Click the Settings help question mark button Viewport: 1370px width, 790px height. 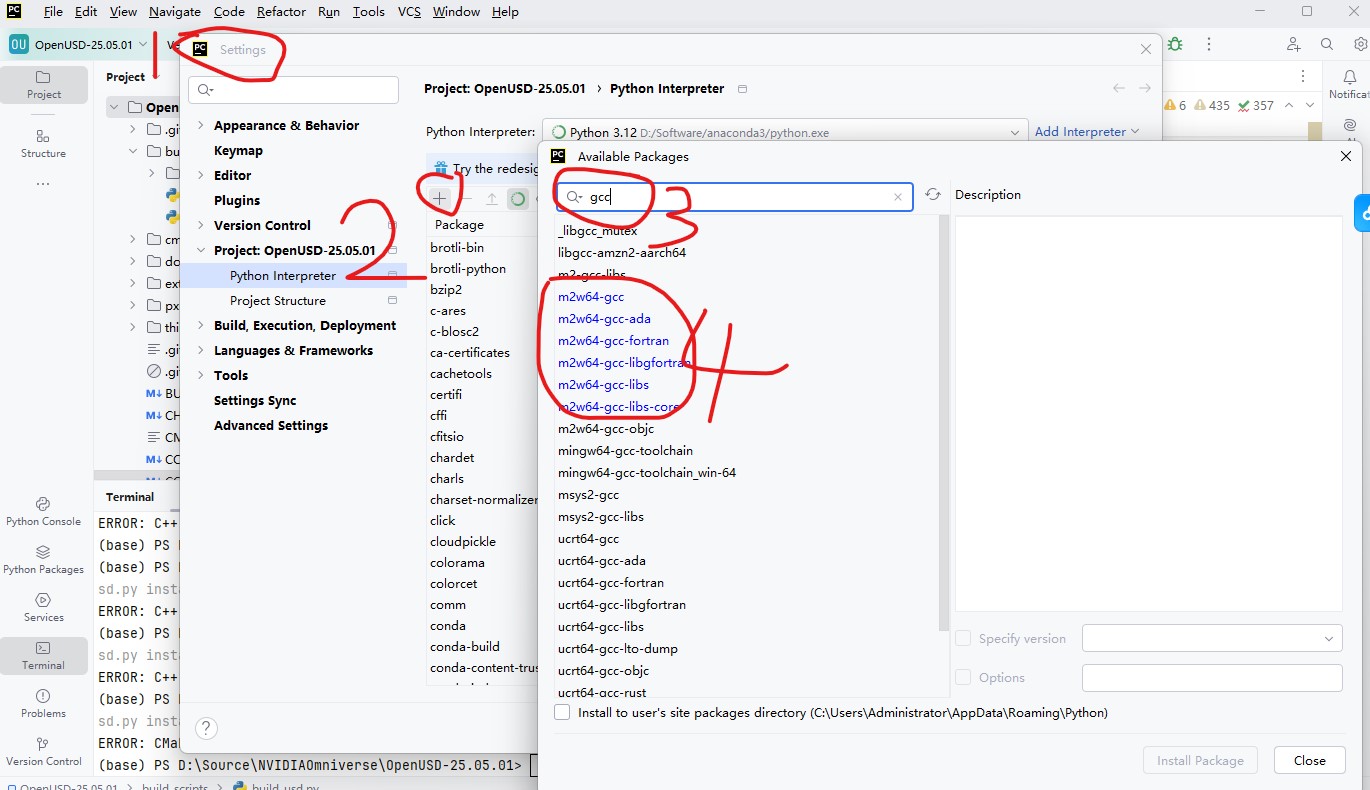(x=206, y=728)
